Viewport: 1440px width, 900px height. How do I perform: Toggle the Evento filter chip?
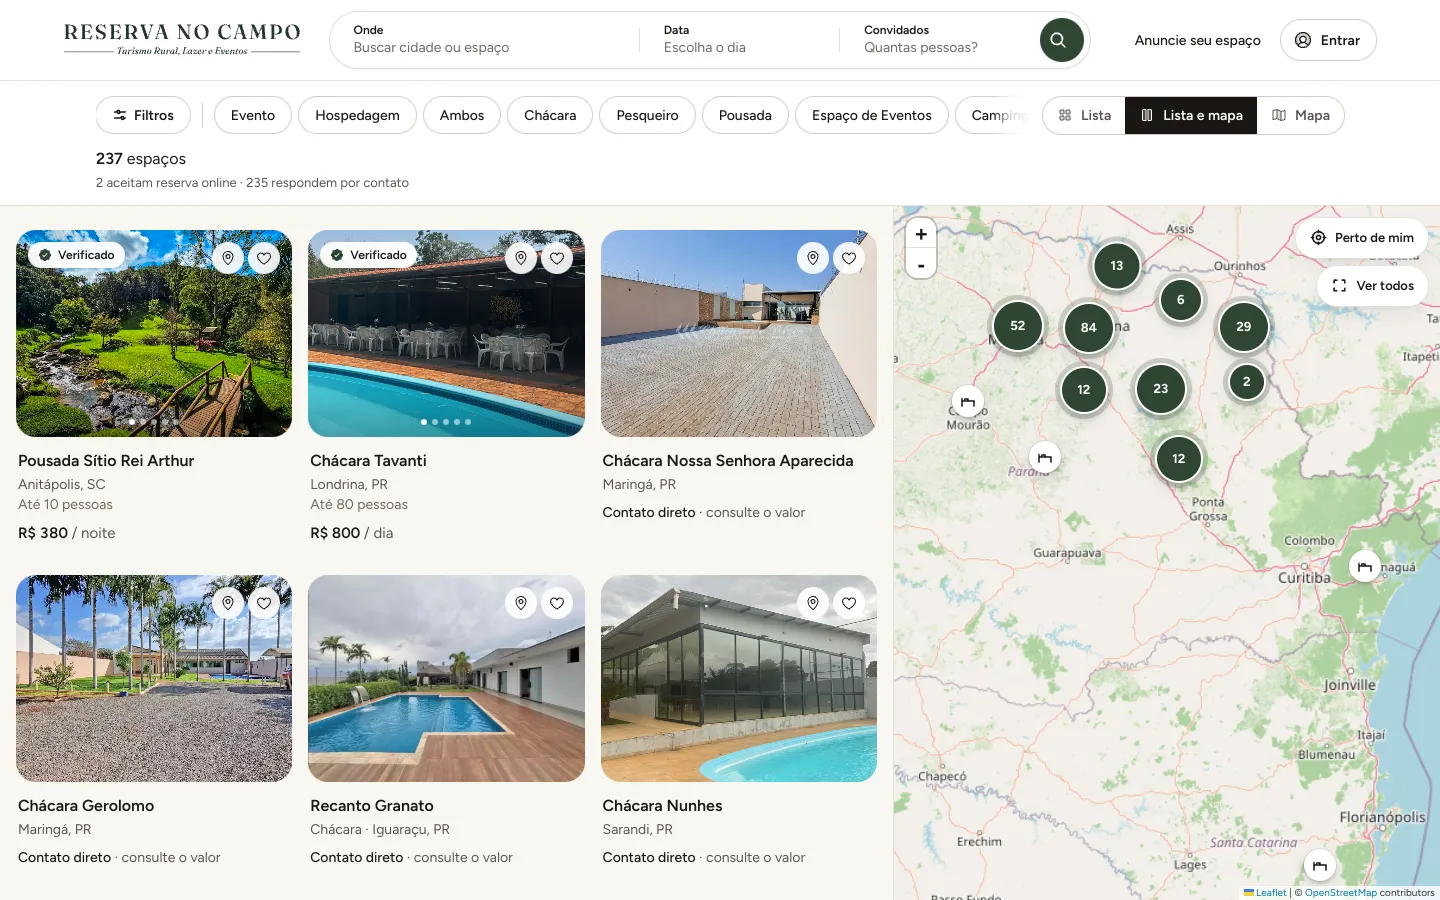253,115
